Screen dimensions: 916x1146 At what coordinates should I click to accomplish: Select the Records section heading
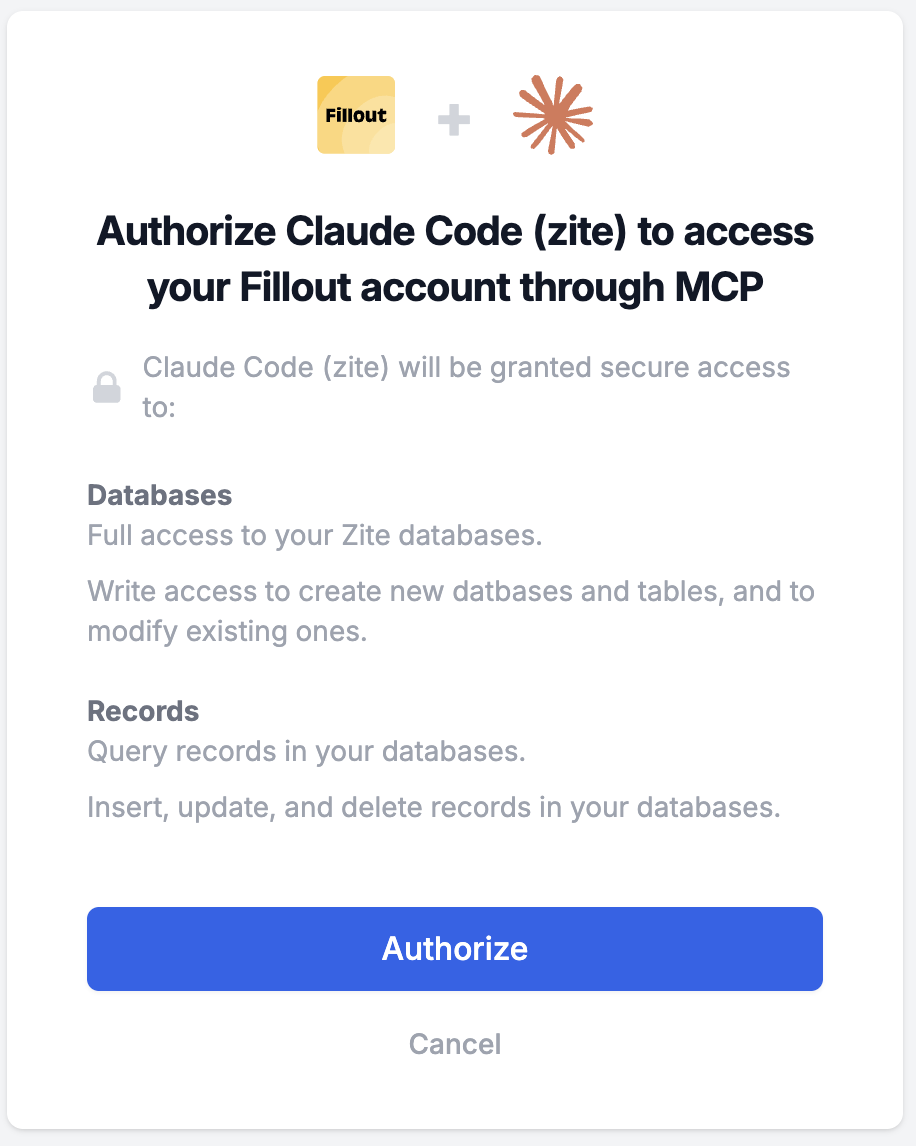(x=143, y=711)
